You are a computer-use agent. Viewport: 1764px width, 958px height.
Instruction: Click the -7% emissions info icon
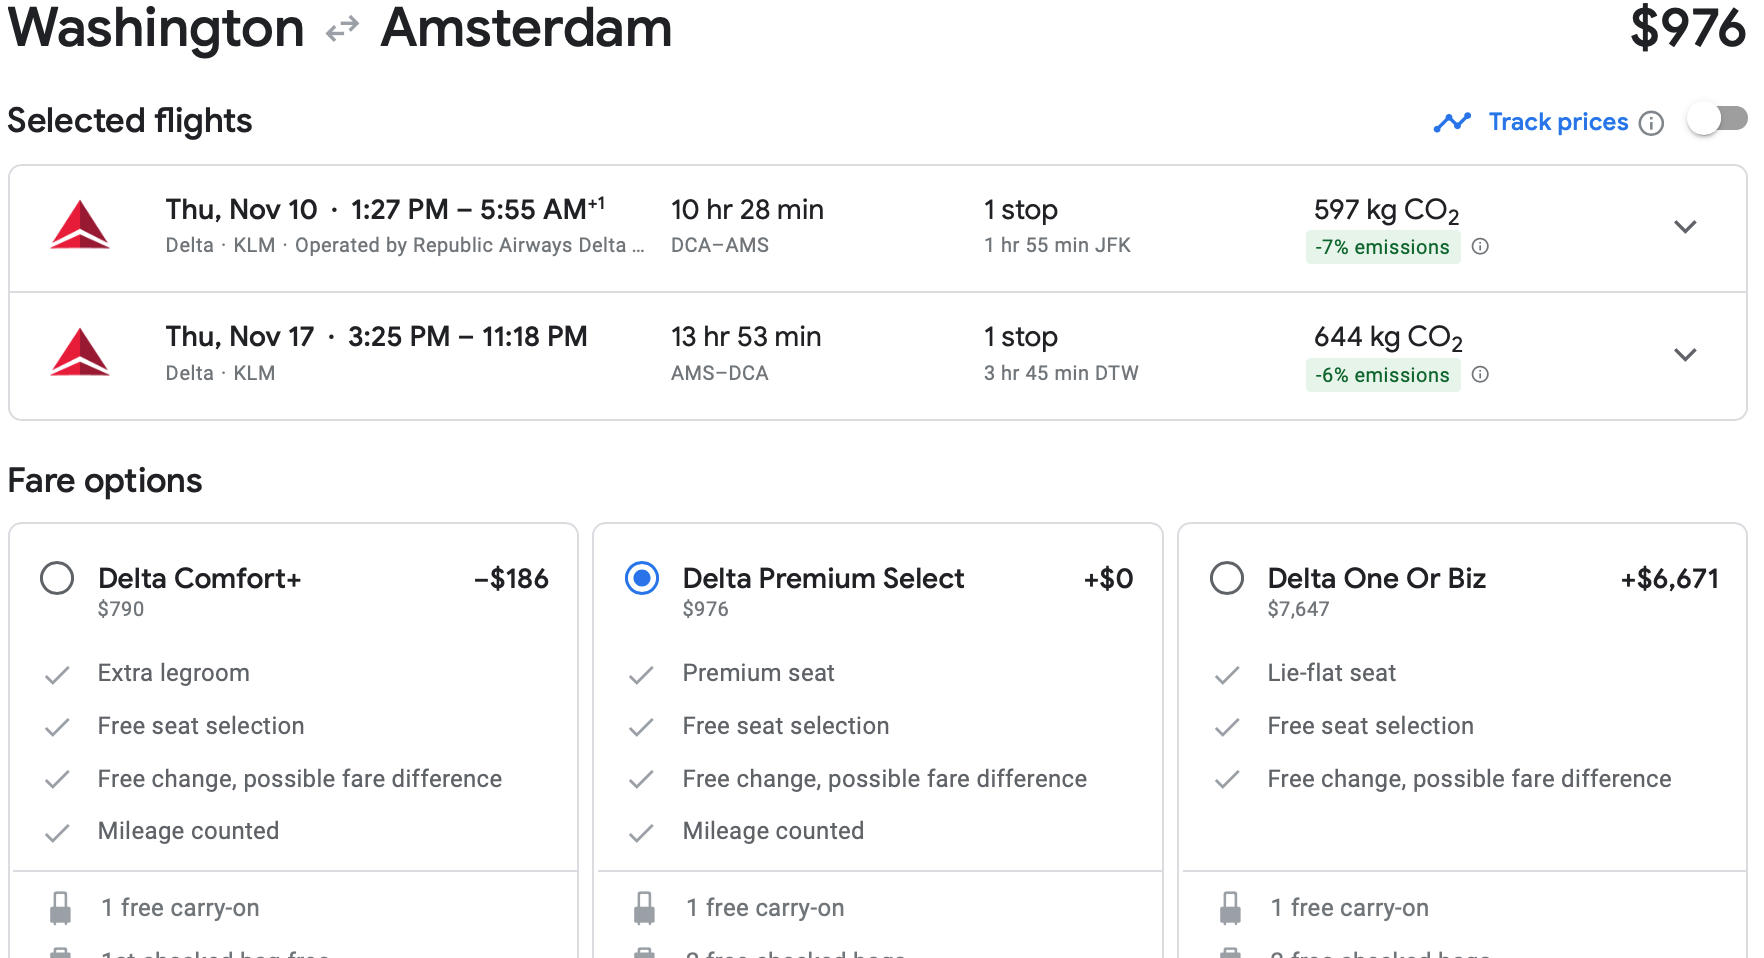pos(1481,246)
